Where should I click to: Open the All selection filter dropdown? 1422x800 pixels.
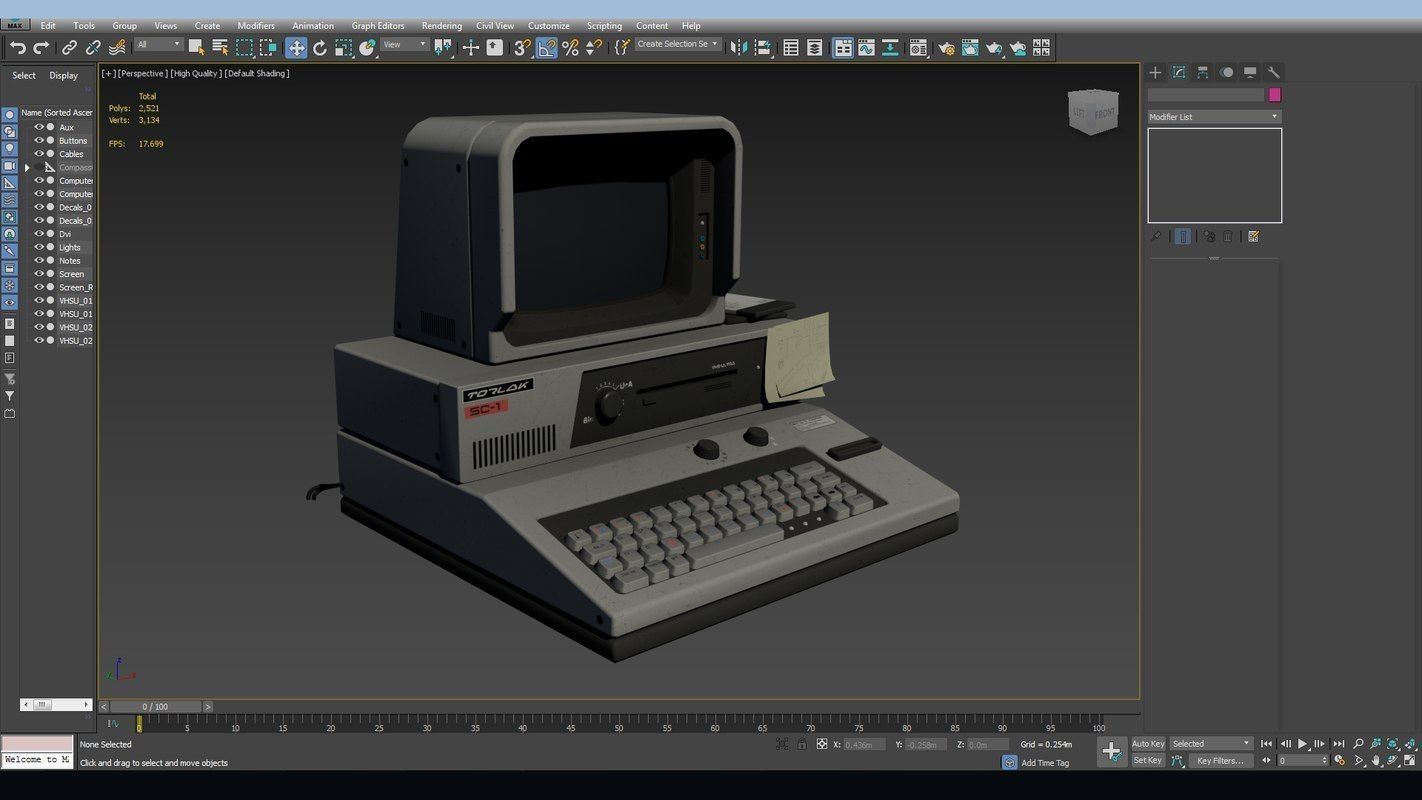click(x=159, y=44)
